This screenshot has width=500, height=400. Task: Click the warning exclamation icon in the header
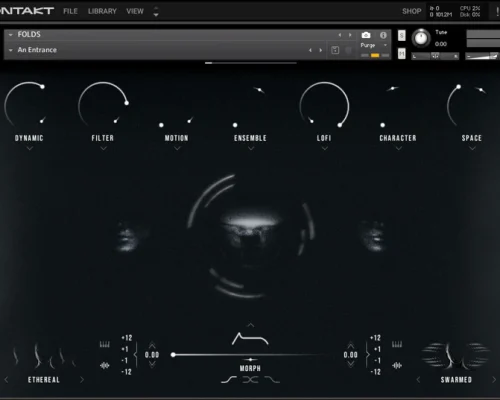(497, 12)
